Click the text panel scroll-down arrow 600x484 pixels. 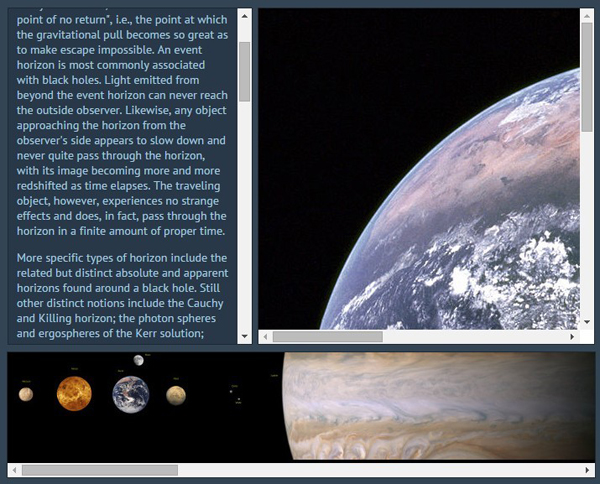coord(245,336)
